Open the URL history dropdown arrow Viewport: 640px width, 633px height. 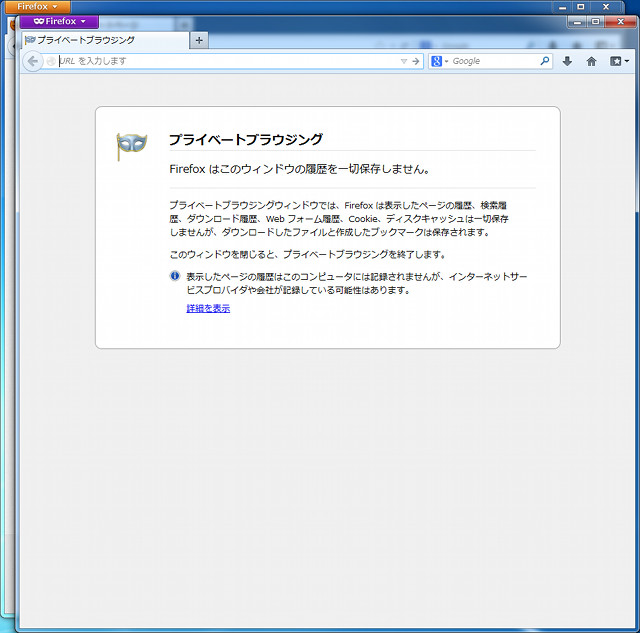(404, 61)
